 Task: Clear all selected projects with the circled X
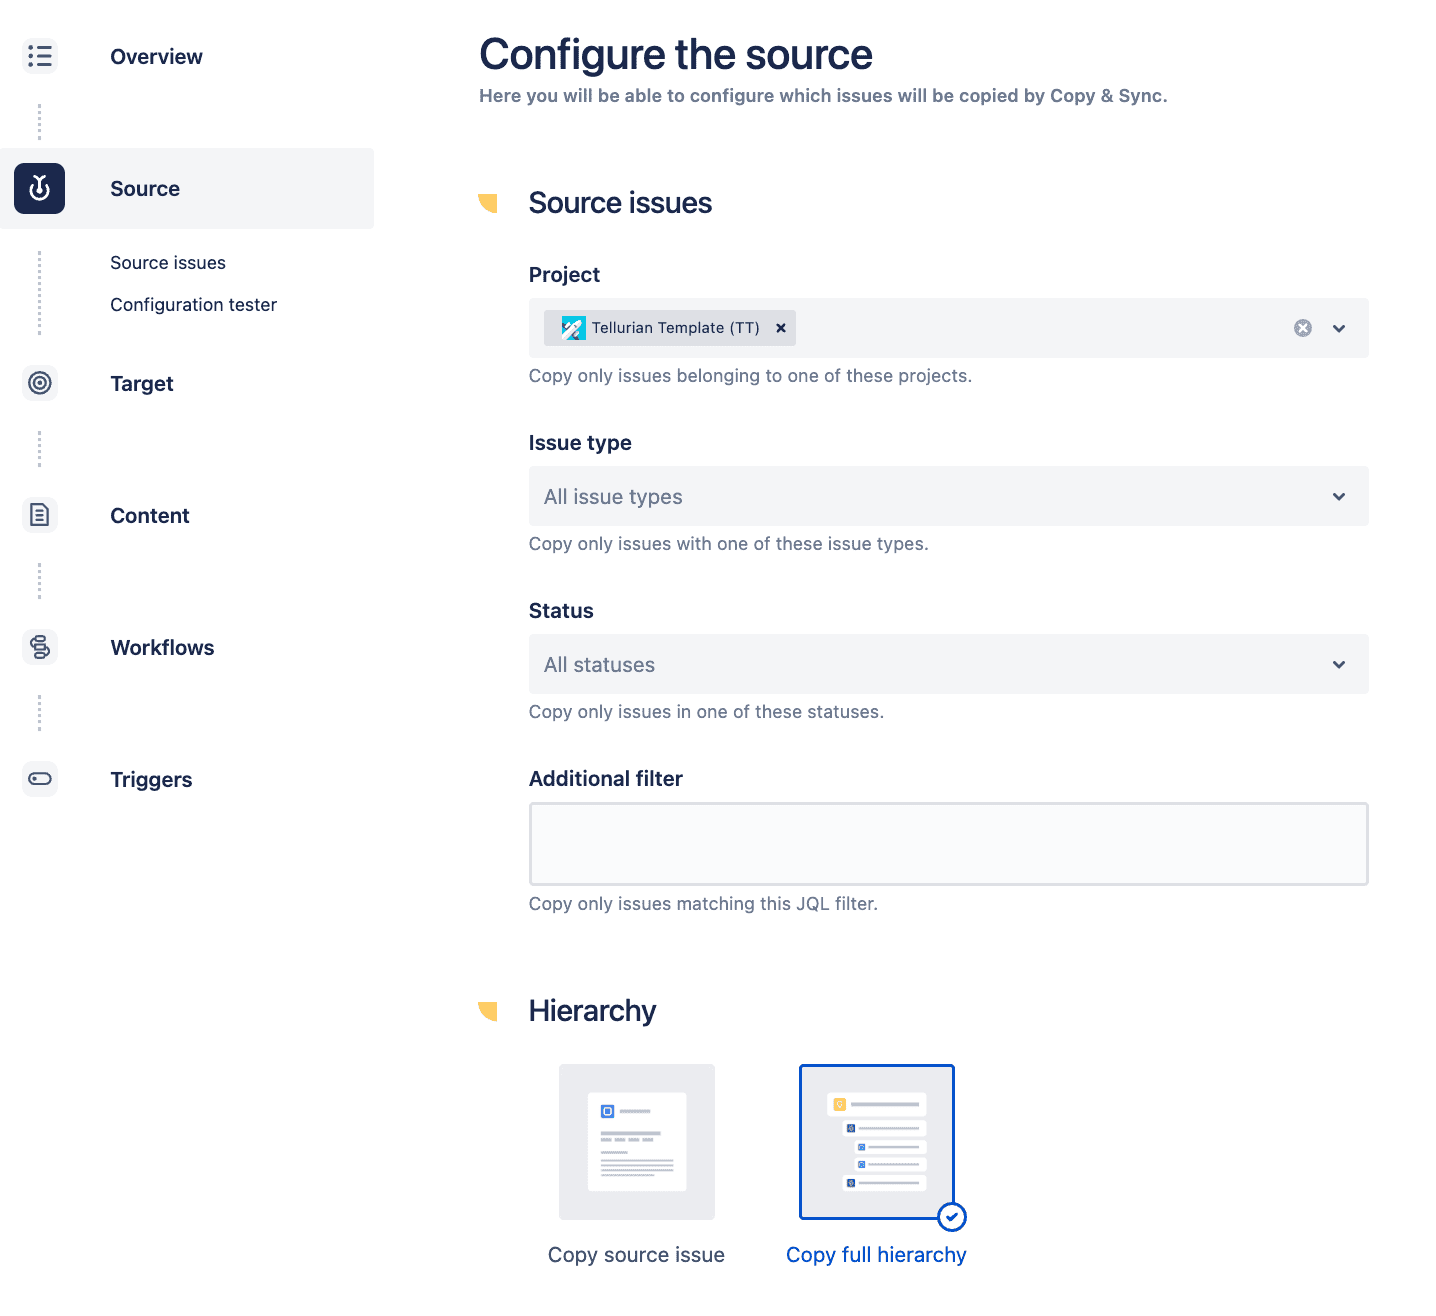point(1302,327)
